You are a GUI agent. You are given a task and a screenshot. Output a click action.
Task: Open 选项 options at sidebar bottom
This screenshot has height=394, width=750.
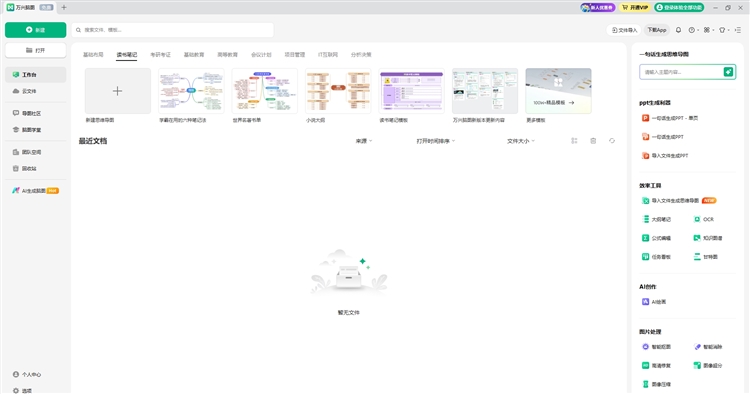tap(22, 390)
